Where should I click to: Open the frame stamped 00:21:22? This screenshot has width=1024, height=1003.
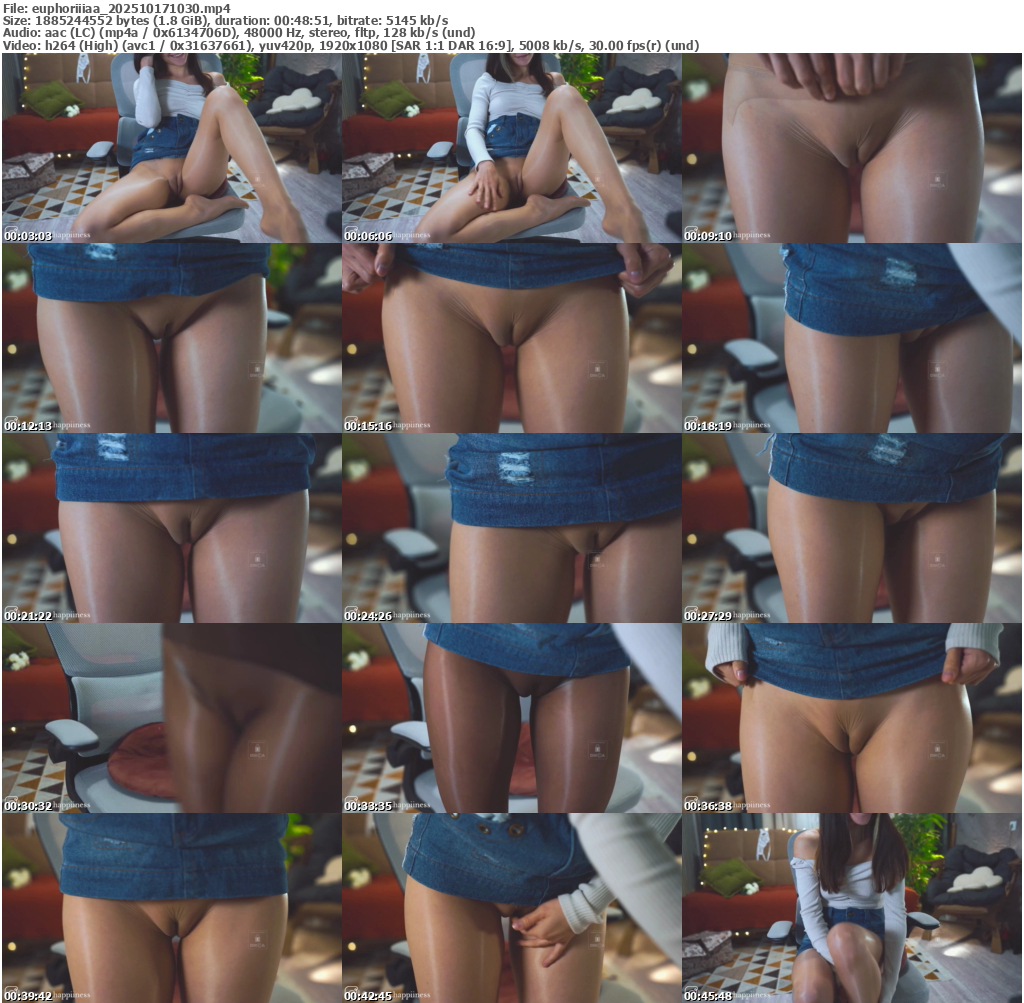[x=171, y=528]
